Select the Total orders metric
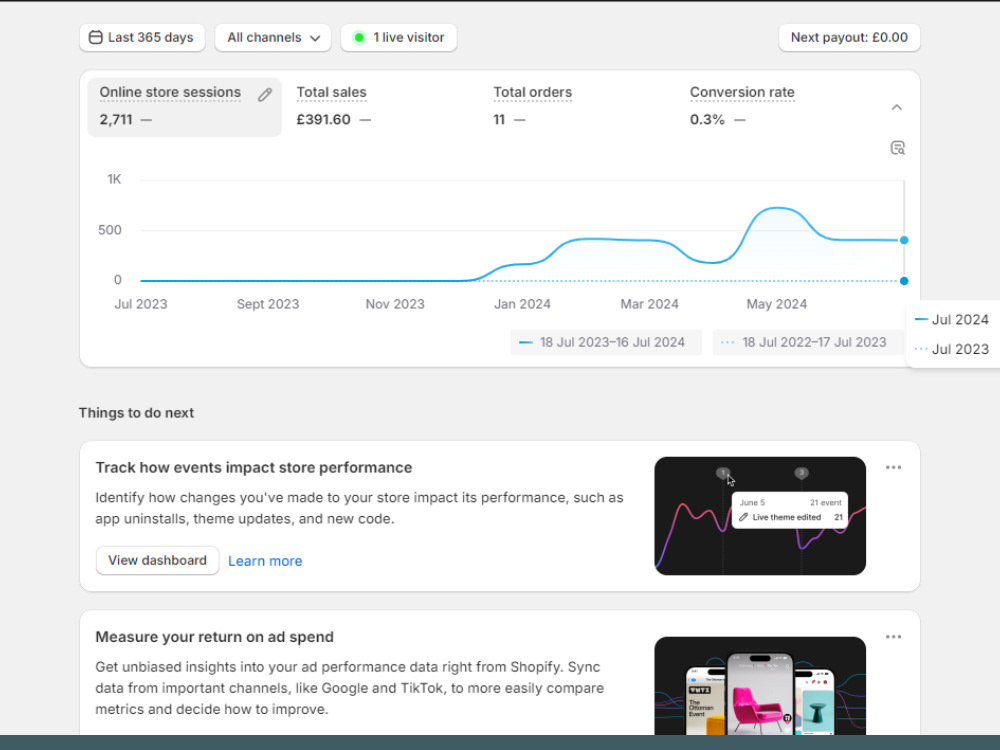Viewport: 1000px width, 750px height. (579, 107)
